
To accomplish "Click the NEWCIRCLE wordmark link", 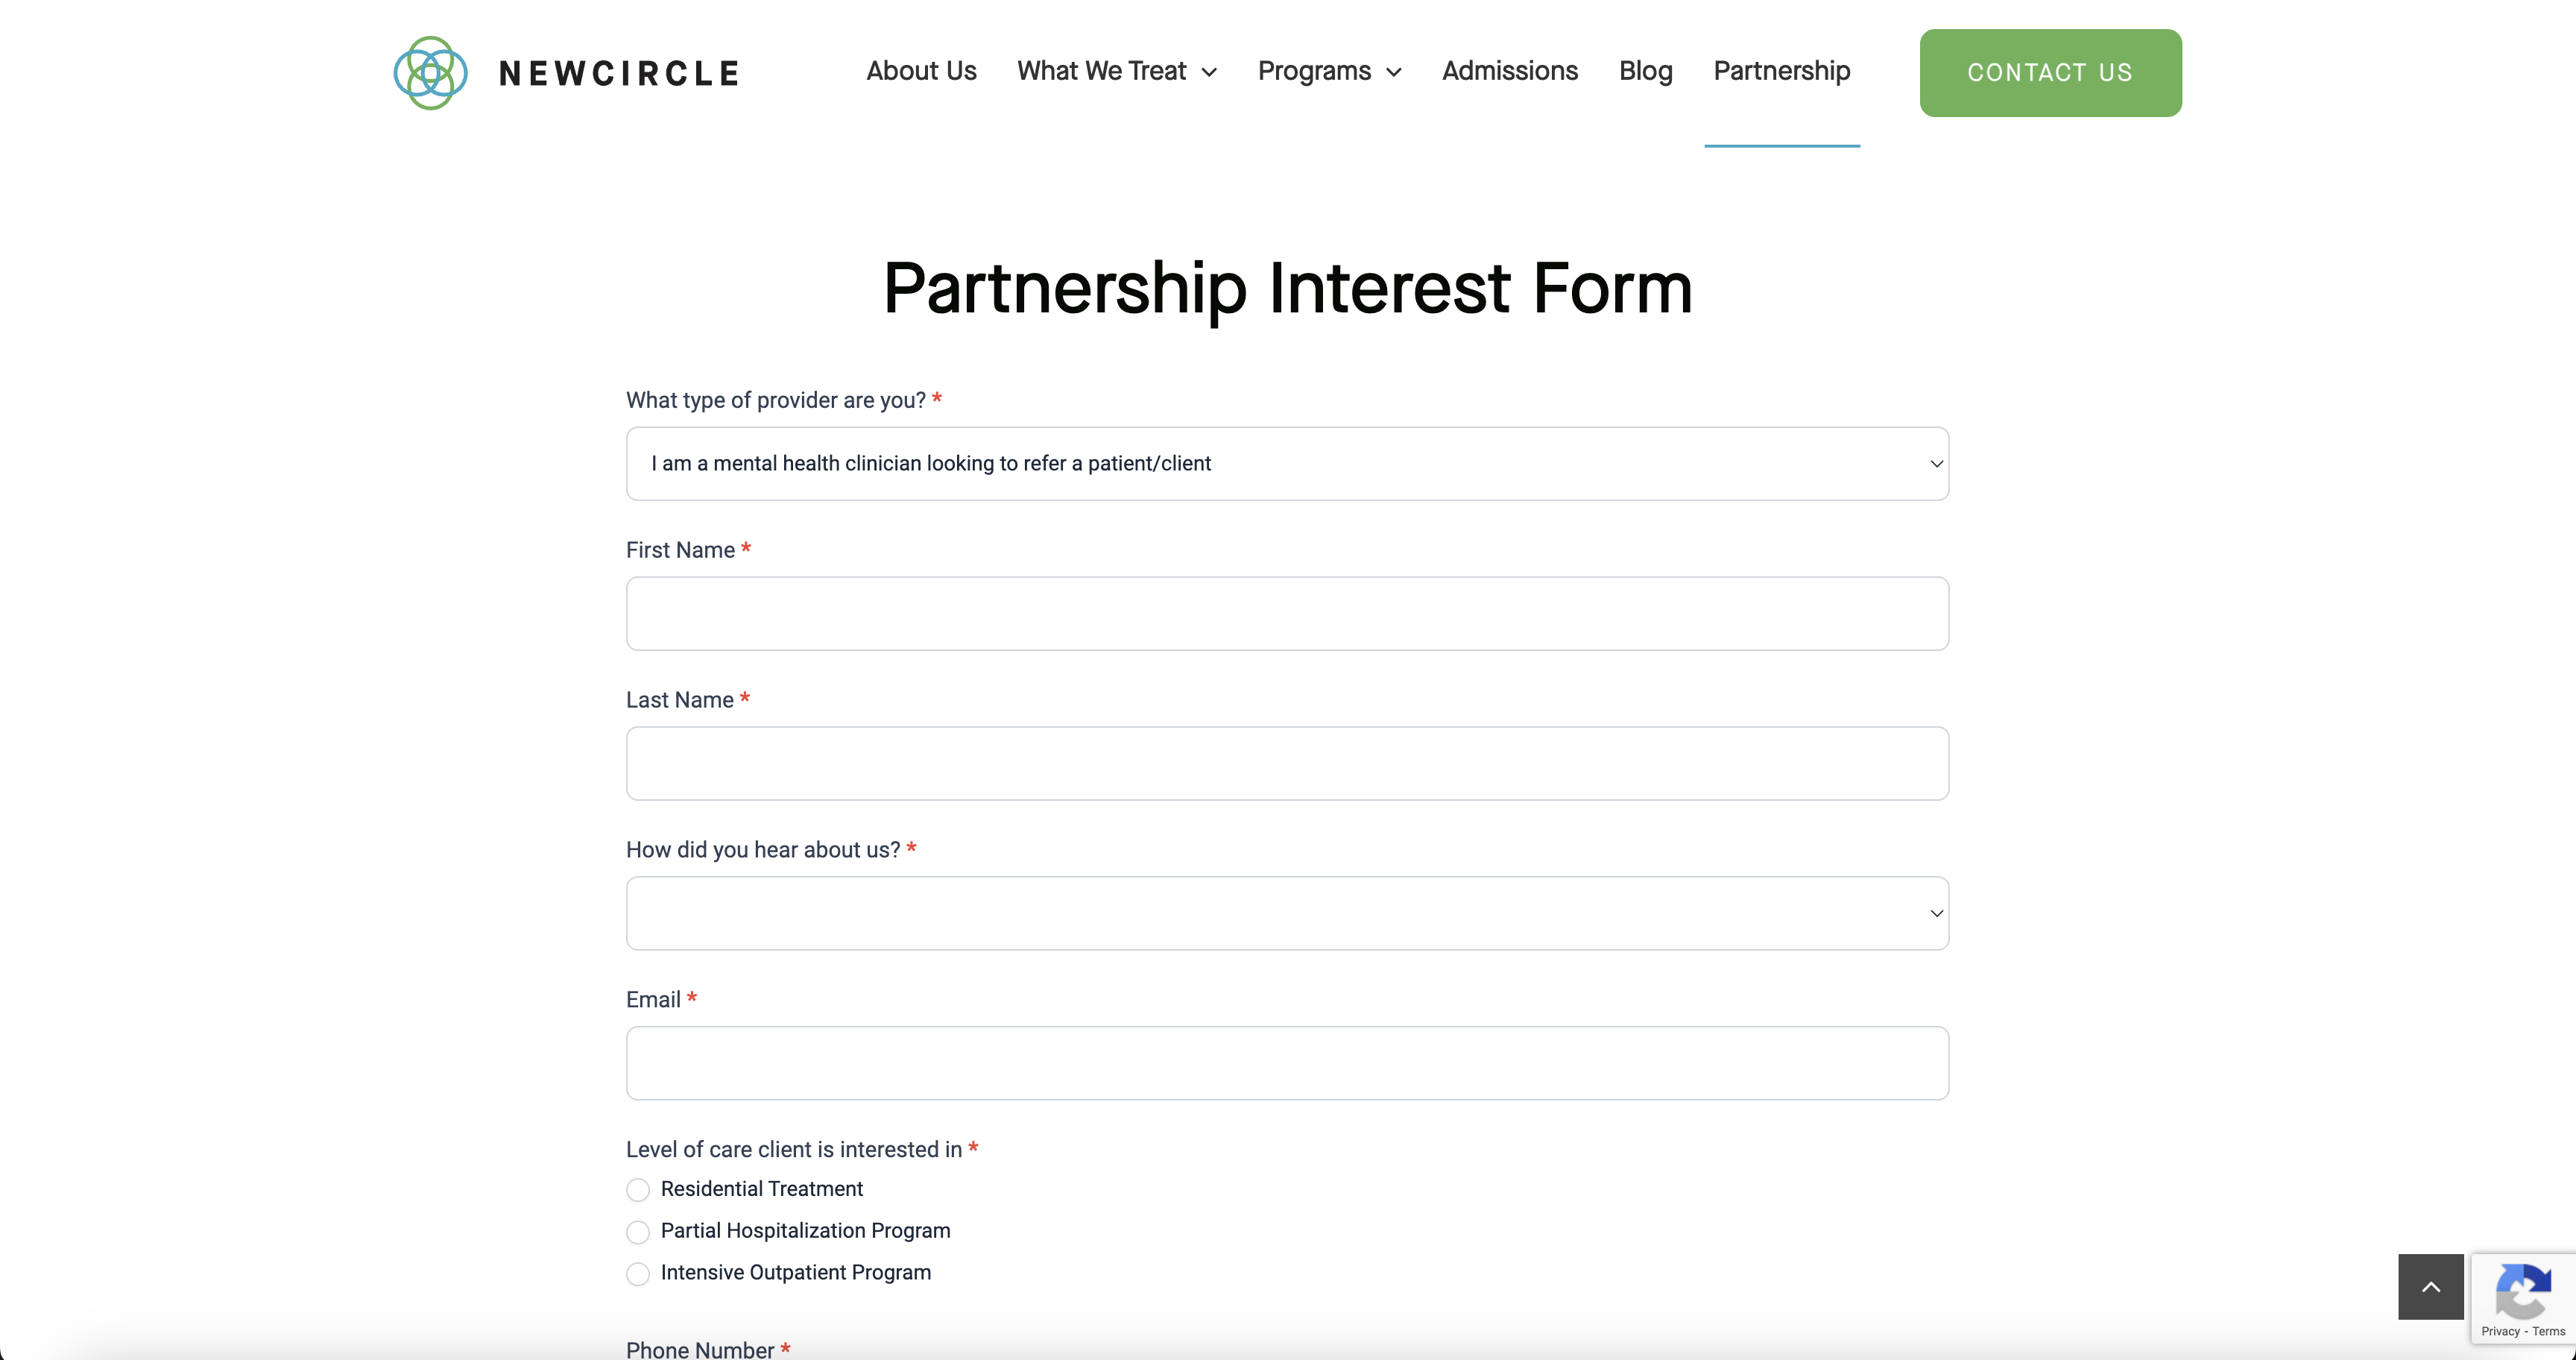I will pyautogui.click(x=619, y=74).
